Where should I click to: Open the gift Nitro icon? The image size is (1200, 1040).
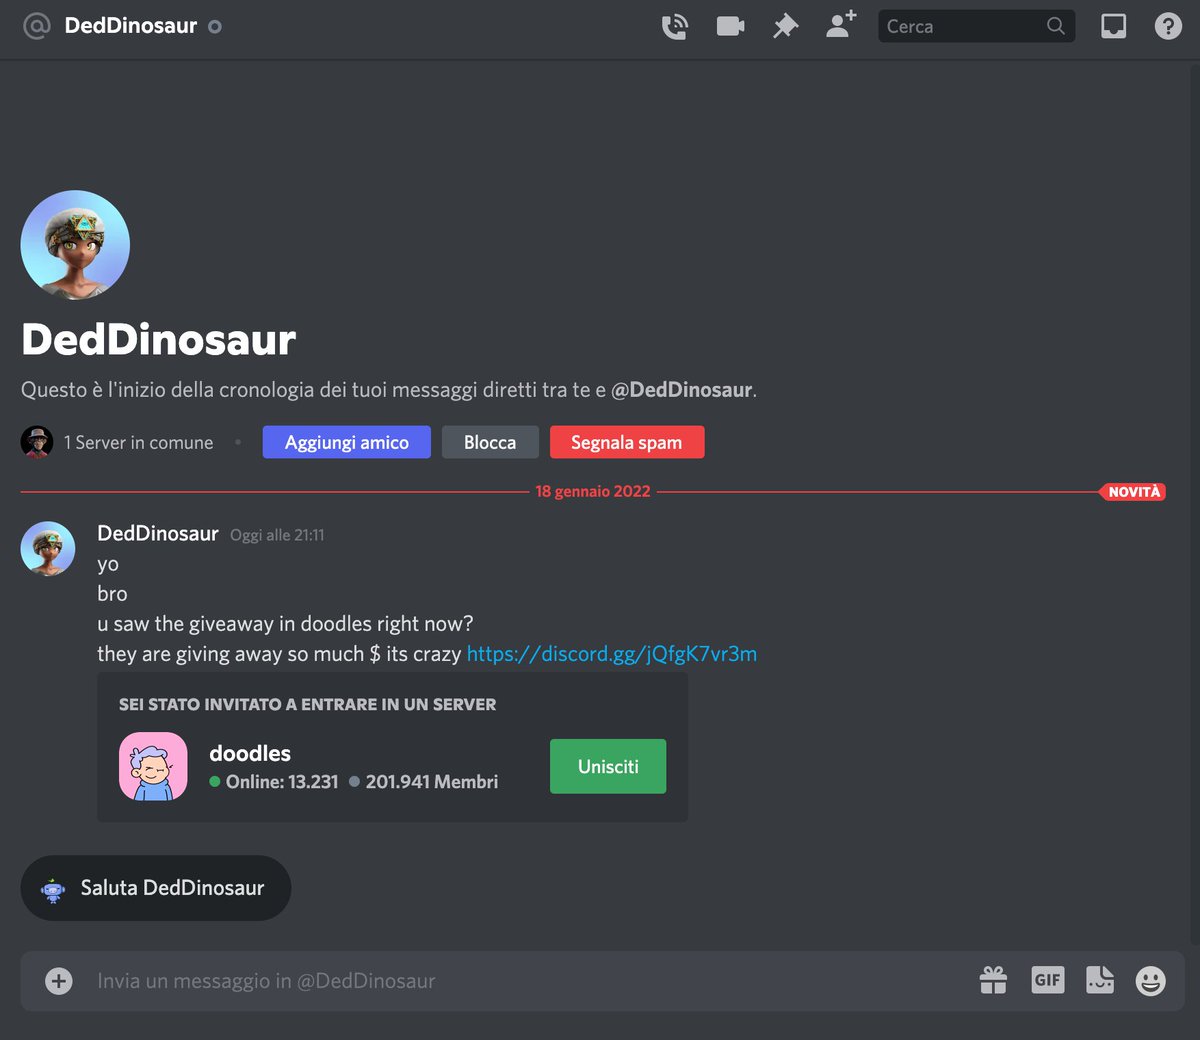(993, 980)
